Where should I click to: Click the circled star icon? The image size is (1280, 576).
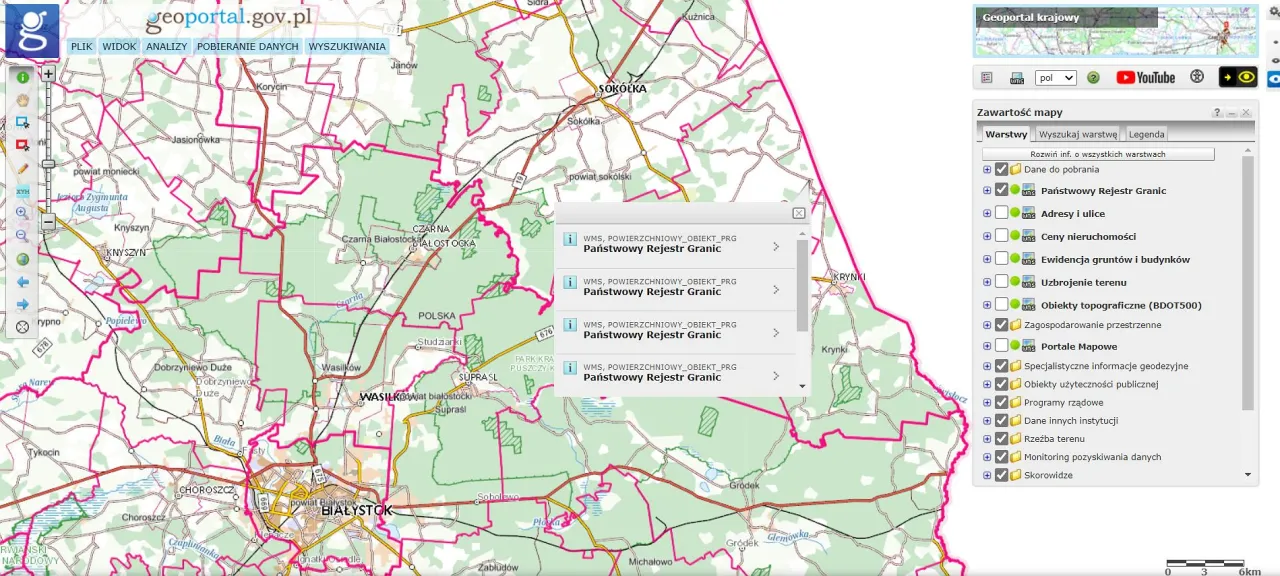(x=1197, y=77)
